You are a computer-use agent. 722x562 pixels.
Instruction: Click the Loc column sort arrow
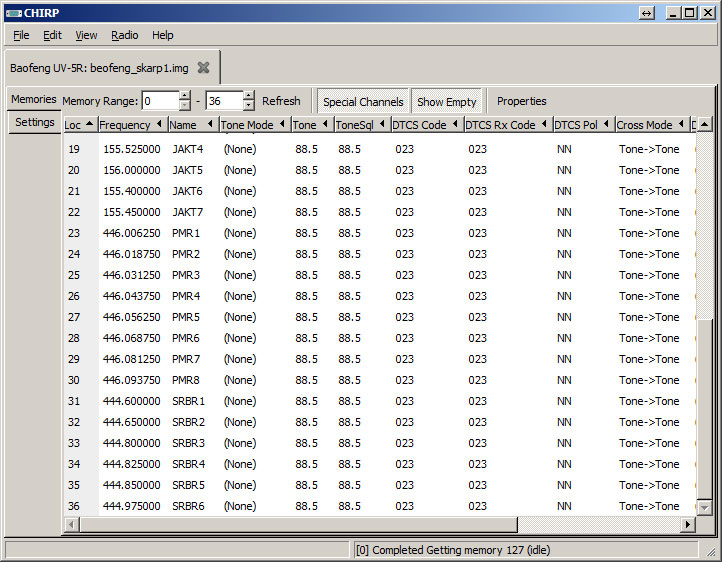[x=90, y=124]
